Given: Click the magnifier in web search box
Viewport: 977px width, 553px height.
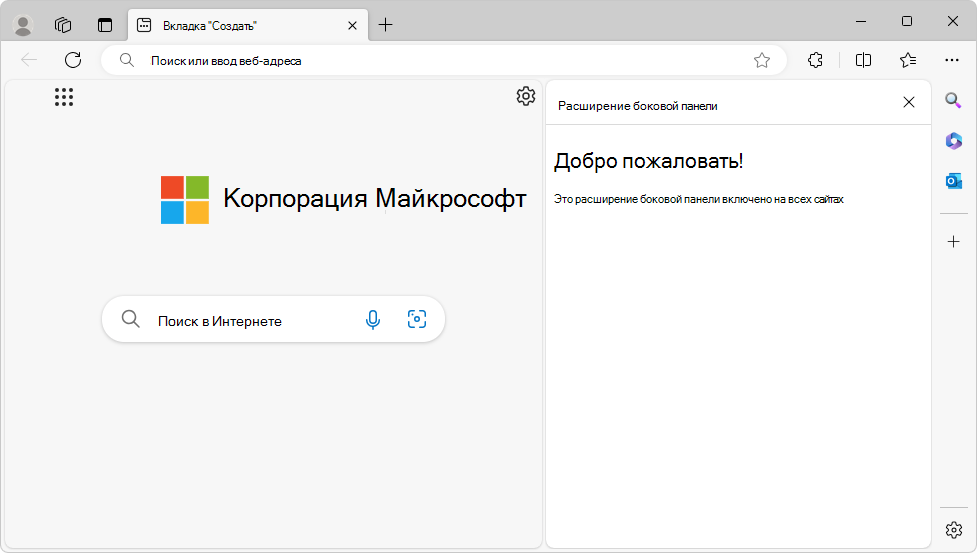Looking at the screenshot, I should [x=130, y=319].
